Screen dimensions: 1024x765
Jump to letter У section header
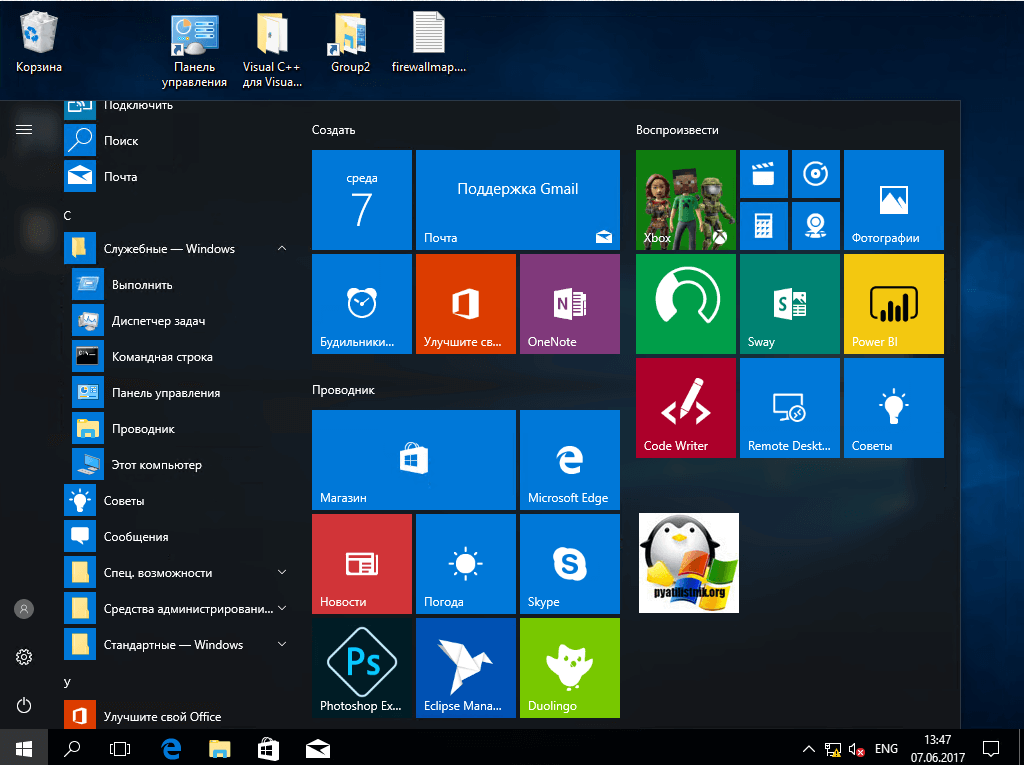(67, 682)
